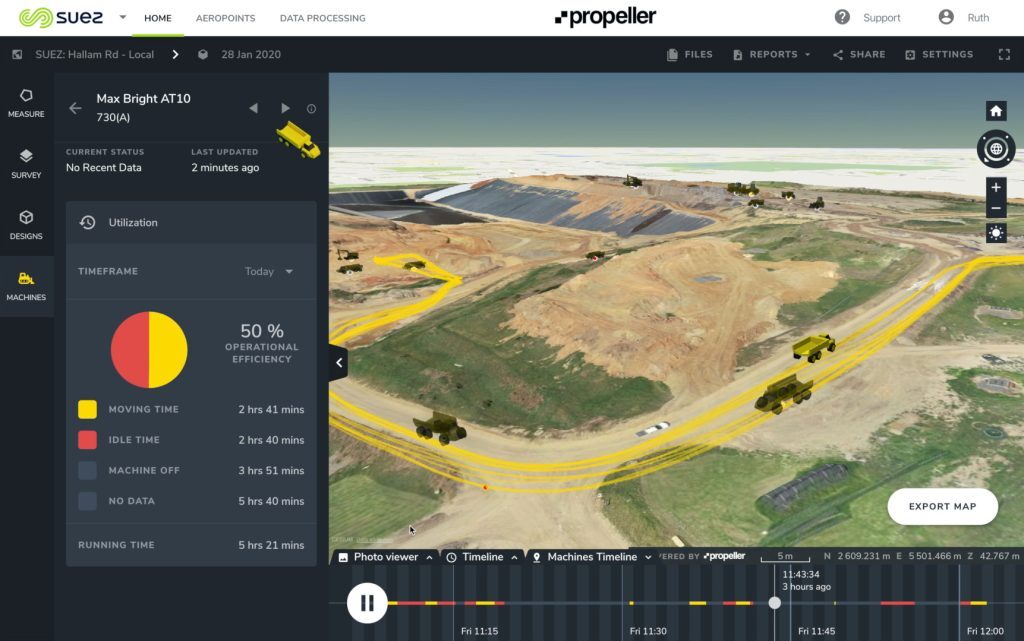Open the Designs panel
The width and height of the screenshot is (1024, 641).
[27, 224]
